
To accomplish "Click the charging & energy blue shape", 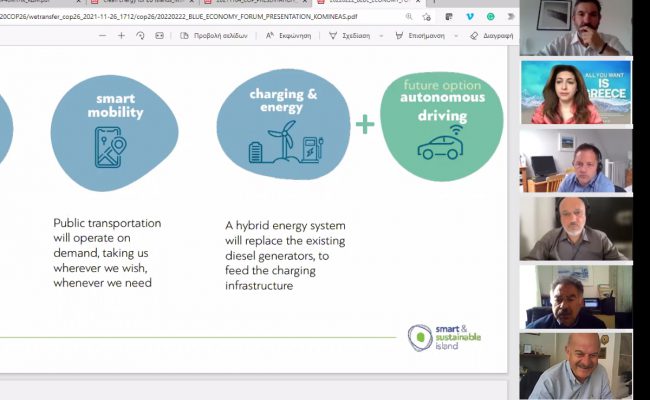I will click(x=283, y=124).
